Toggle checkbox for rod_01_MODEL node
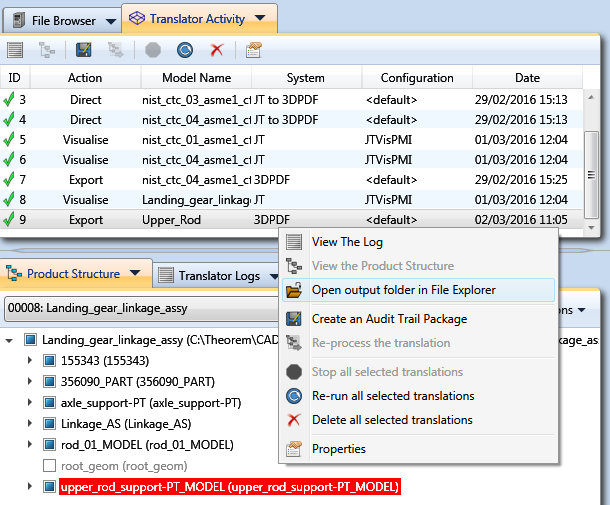Image resolution: width=610 pixels, height=505 pixels. click(x=49, y=445)
